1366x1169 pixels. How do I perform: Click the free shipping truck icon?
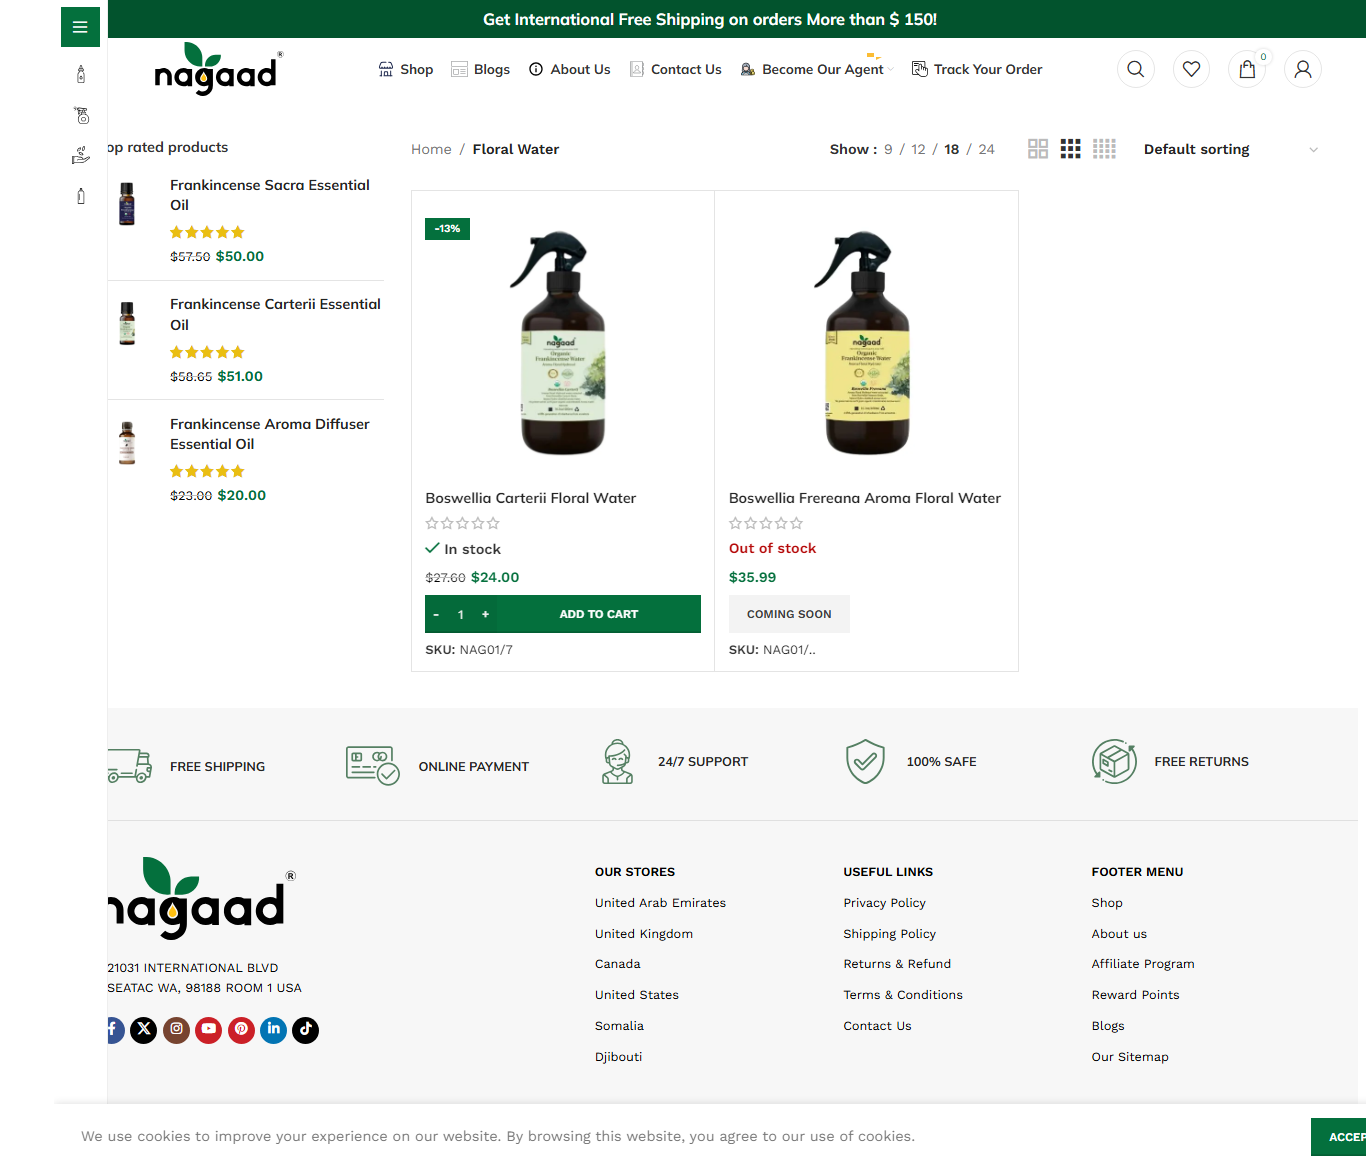(x=129, y=766)
